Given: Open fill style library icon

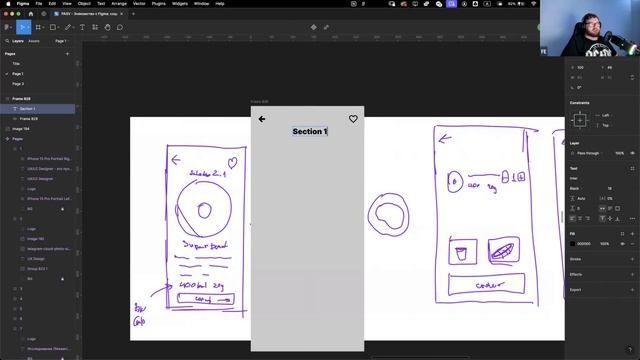Looking at the screenshot, I should pyautogui.click(x=622, y=234).
